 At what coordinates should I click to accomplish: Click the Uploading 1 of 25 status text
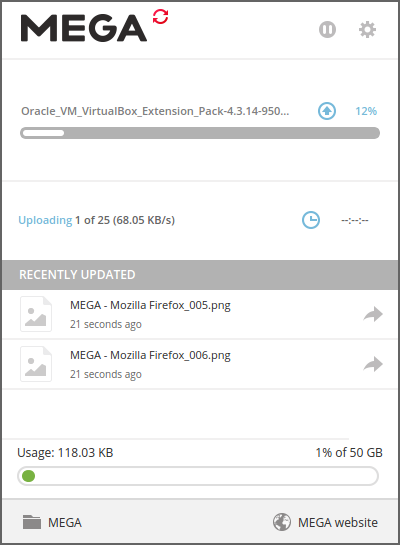coord(97,220)
